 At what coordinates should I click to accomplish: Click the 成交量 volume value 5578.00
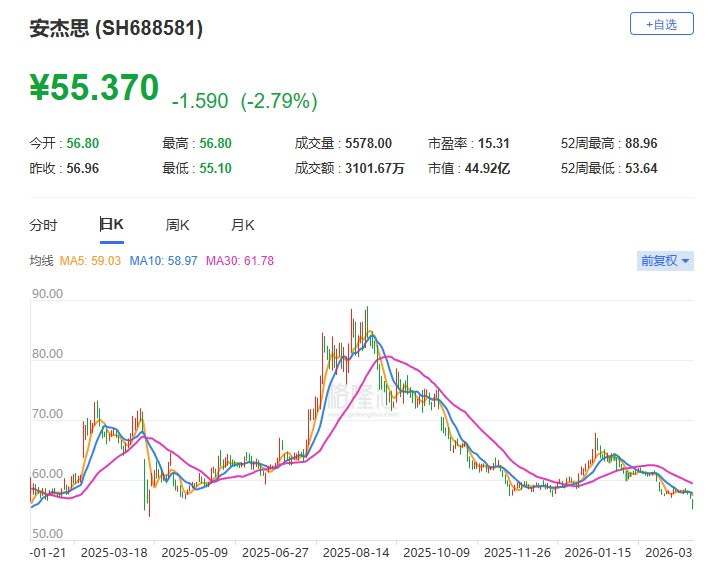[367, 143]
